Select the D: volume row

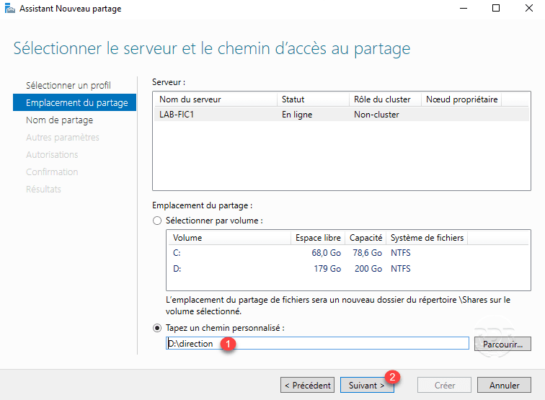tap(348, 268)
